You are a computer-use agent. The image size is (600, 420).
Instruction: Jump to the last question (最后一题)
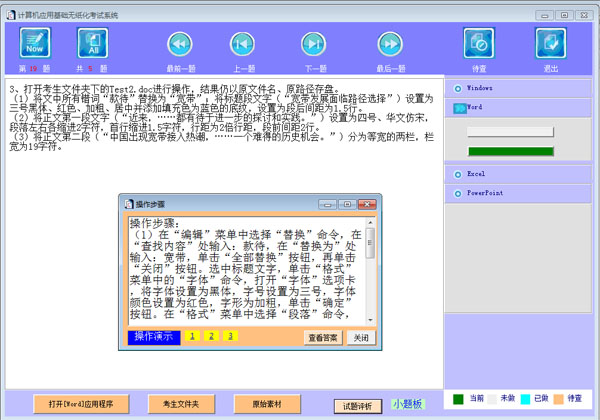[x=389, y=44]
